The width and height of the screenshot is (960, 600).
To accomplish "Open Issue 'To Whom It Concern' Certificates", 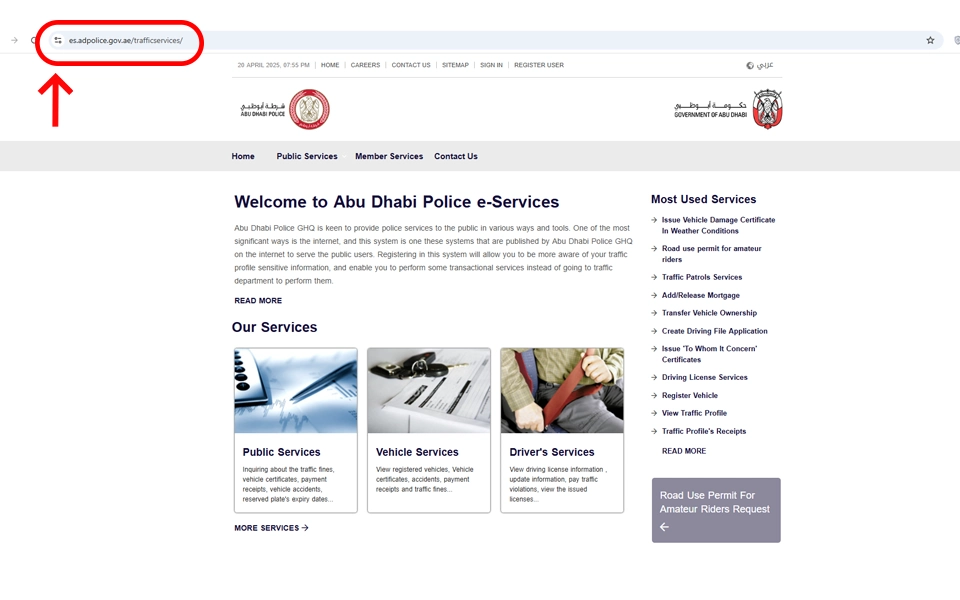I will point(709,354).
